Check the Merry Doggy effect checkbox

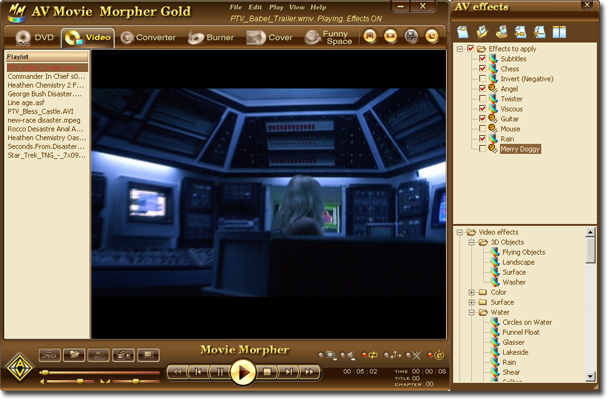tap(482, 149)
